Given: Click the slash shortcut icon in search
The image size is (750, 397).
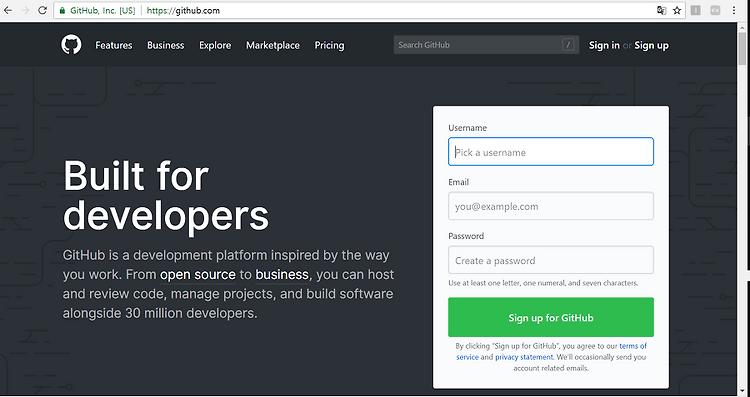Looking at the screenshot, I should 568,45.
